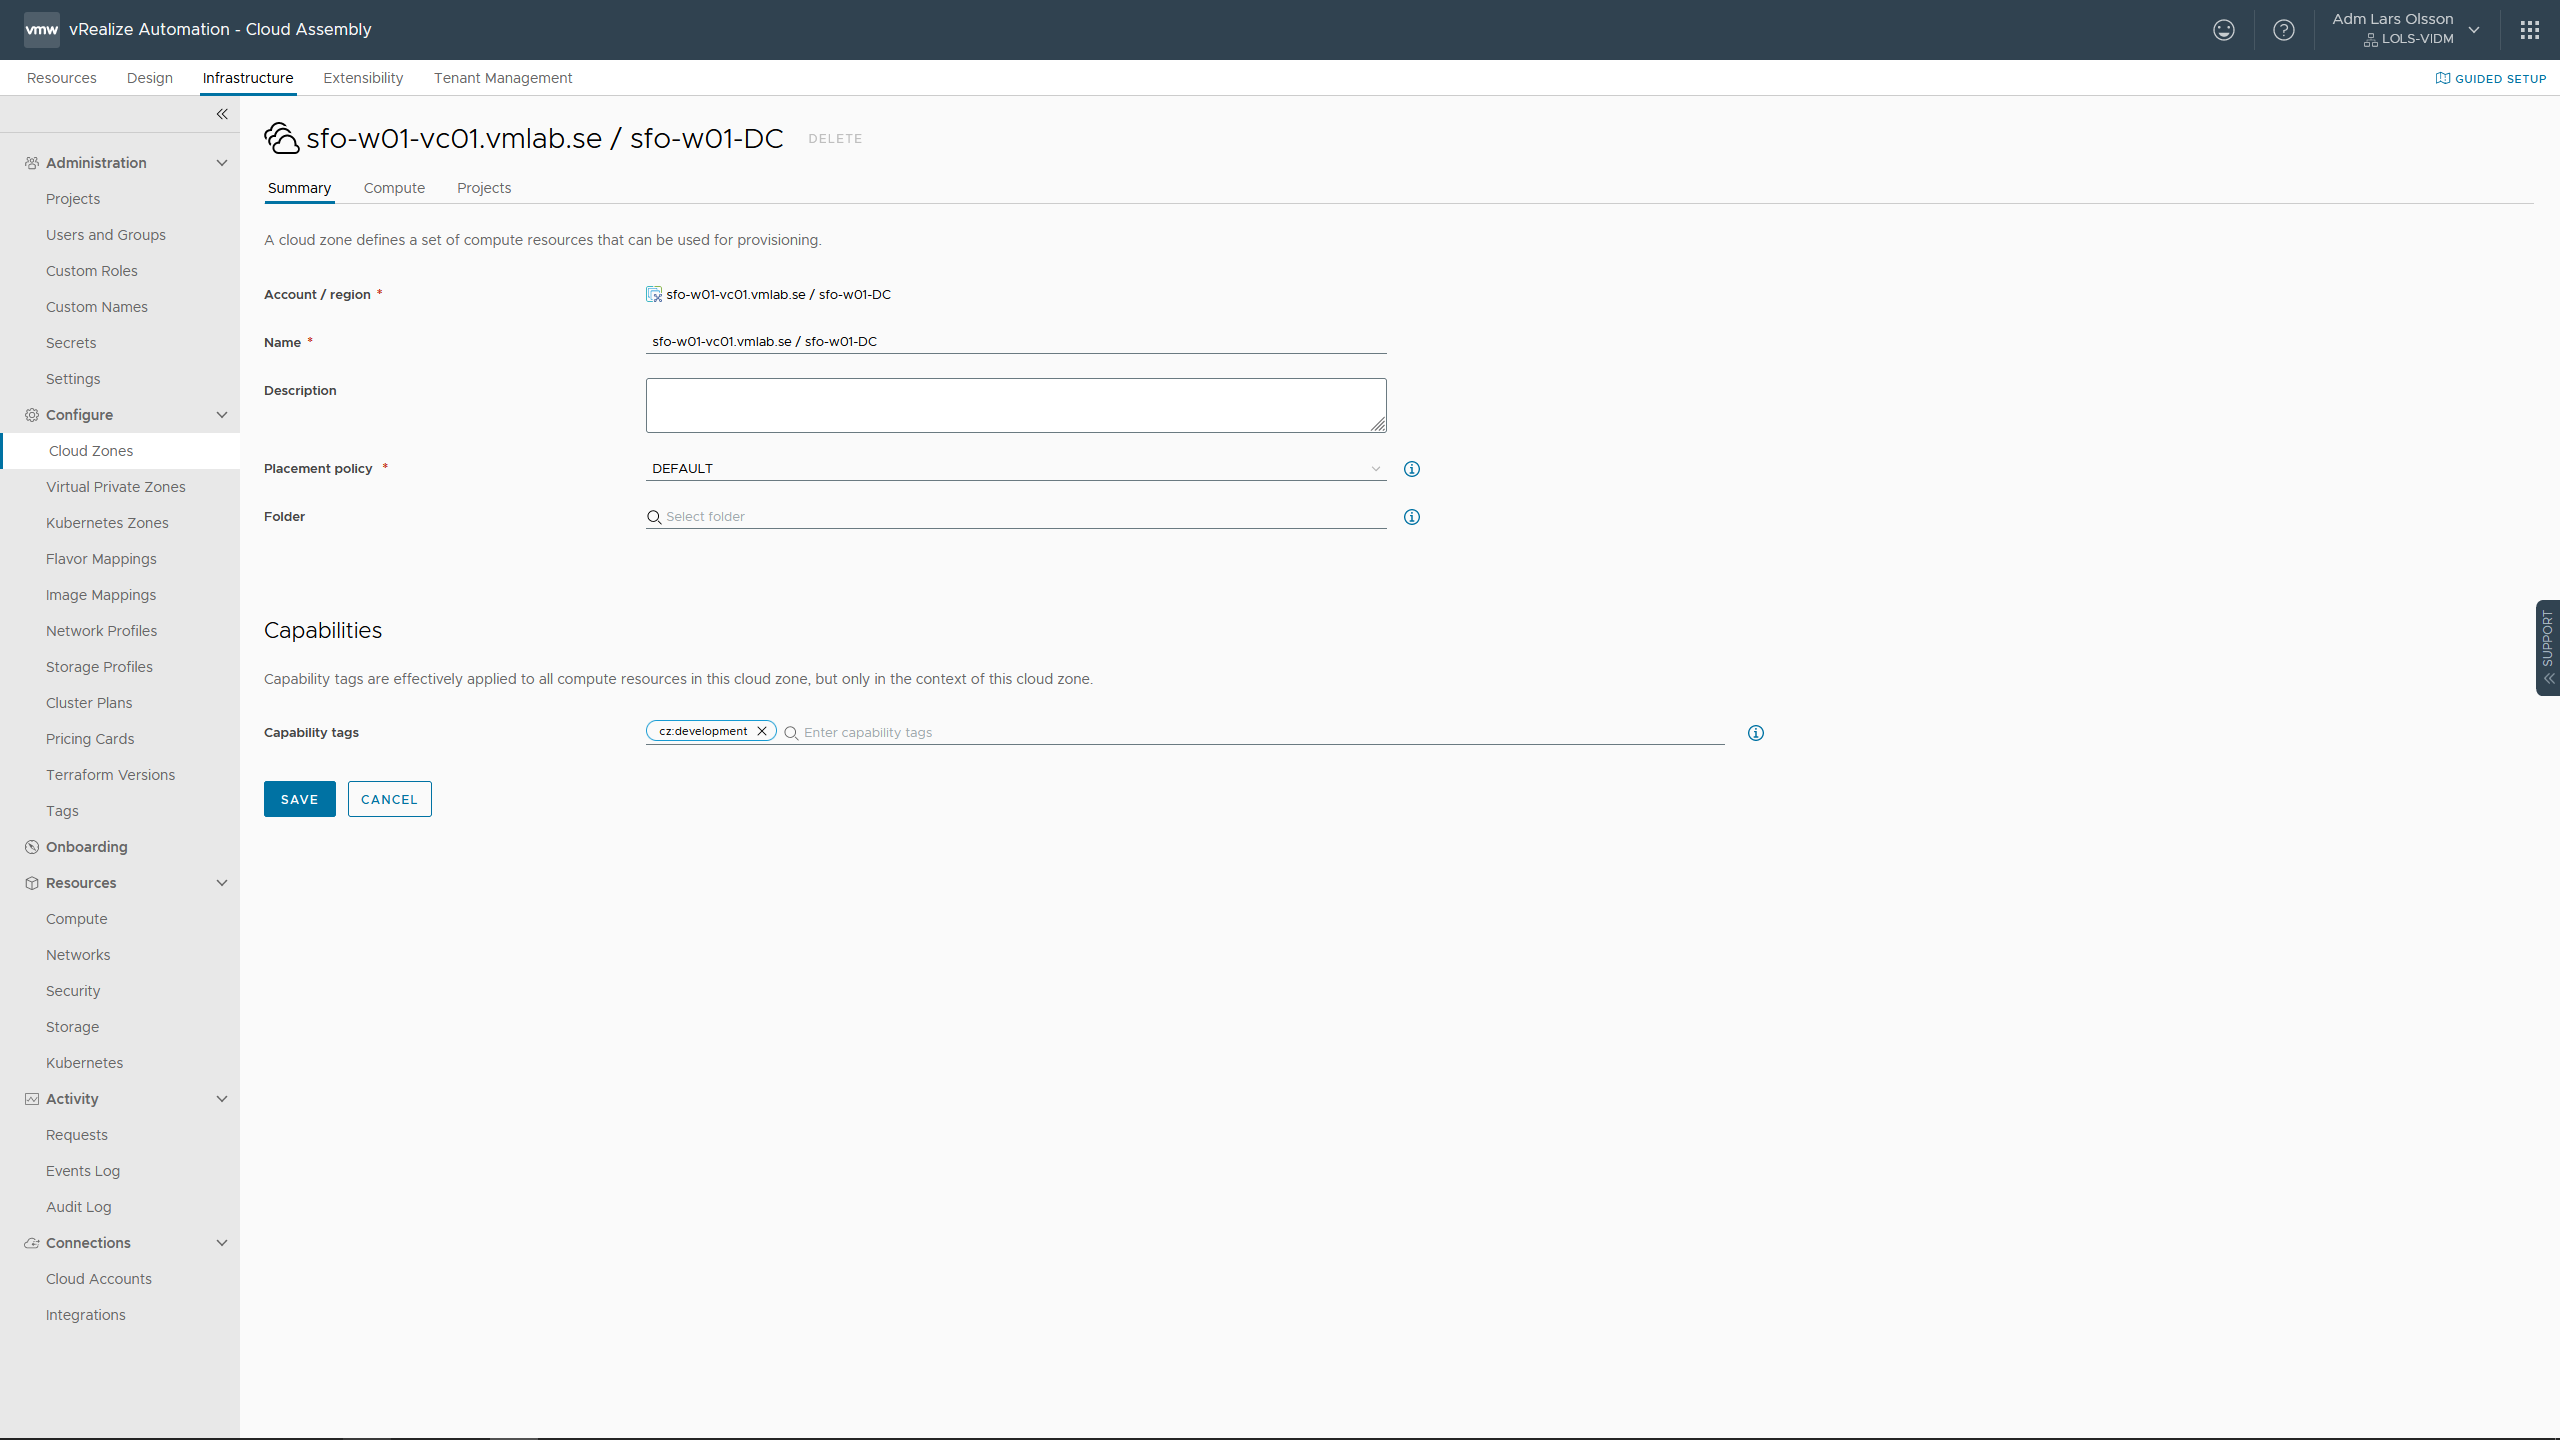The height and width of the screenshot is (1440, 2560).
Task: Open Kubernetes Zones
Action: [x=107, y=523]
